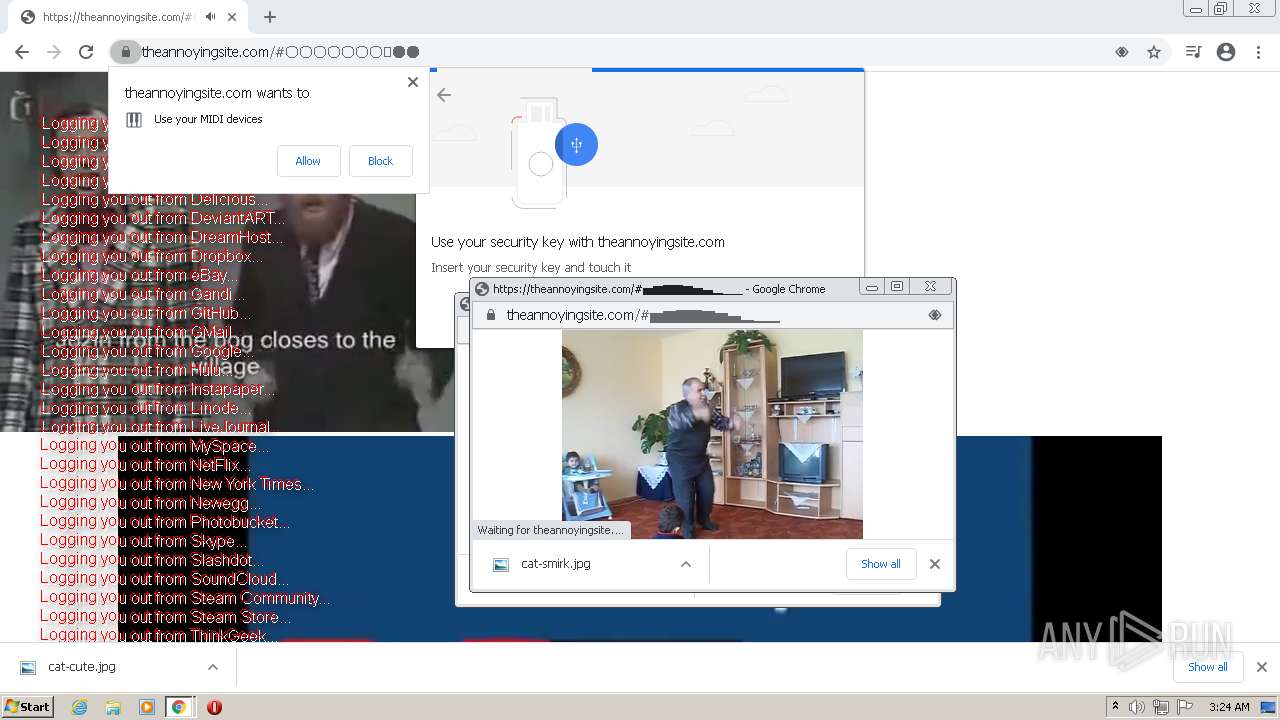Click the dancing man video in the popup
Image resolution: width=1280 pixels, height=720 pixels.
click(x=712, y=434)
